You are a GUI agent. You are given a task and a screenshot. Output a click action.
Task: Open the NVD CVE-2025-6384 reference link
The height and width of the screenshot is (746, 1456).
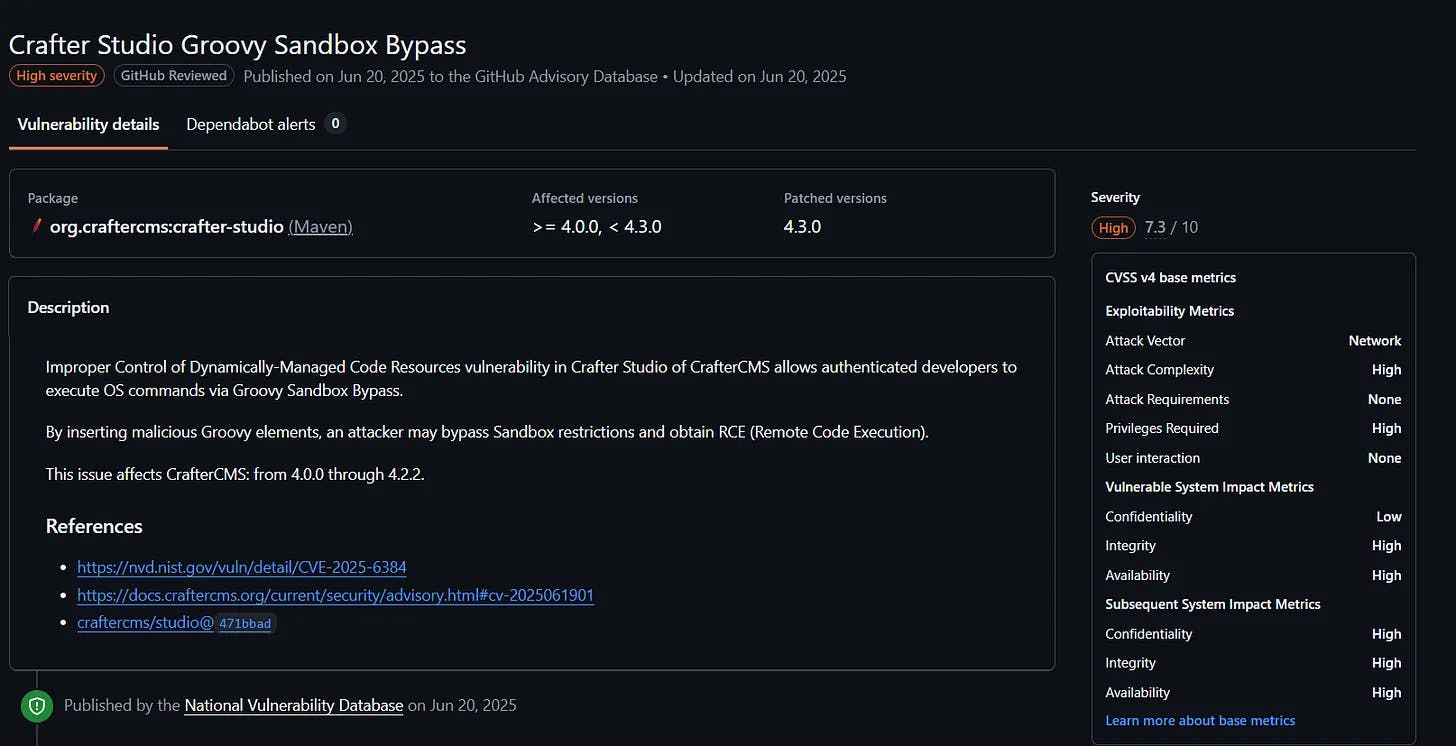pos(242,567)
